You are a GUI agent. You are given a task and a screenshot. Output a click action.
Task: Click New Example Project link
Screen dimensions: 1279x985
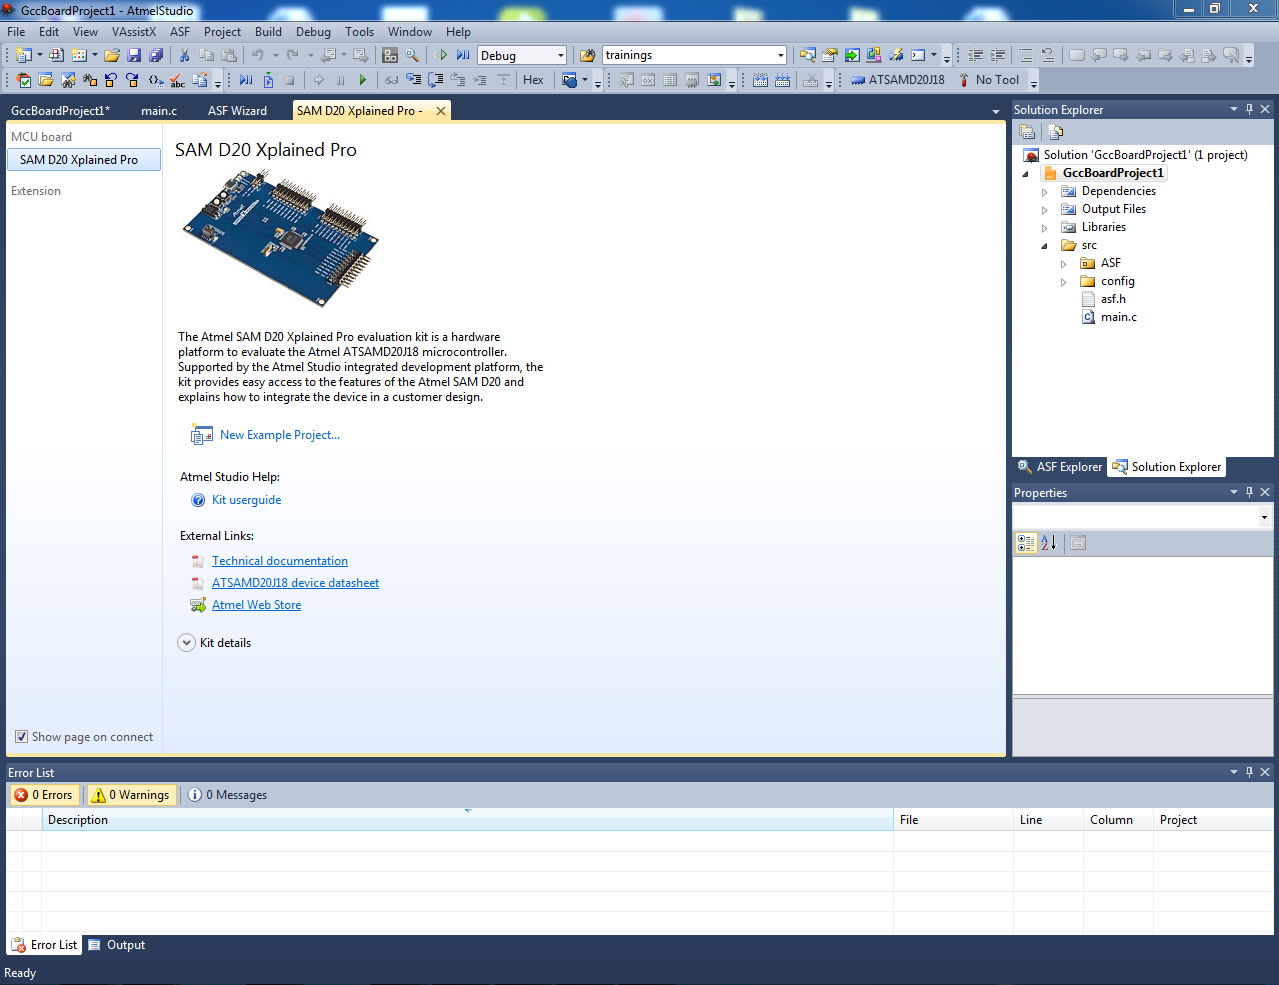[x=279, y=435]
